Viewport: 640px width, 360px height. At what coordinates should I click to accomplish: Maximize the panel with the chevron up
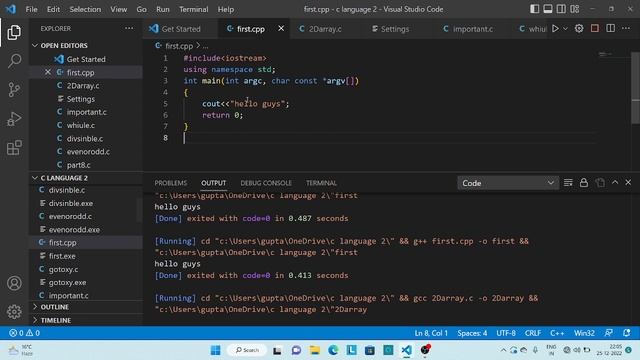click(615, 182)
